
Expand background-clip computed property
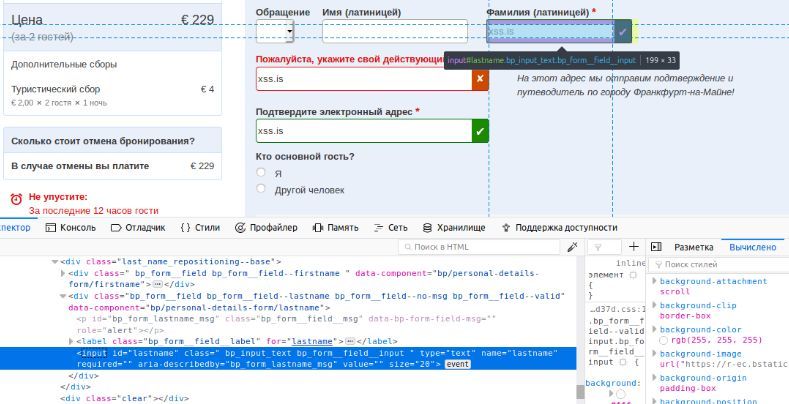click(x=654, y=305)
